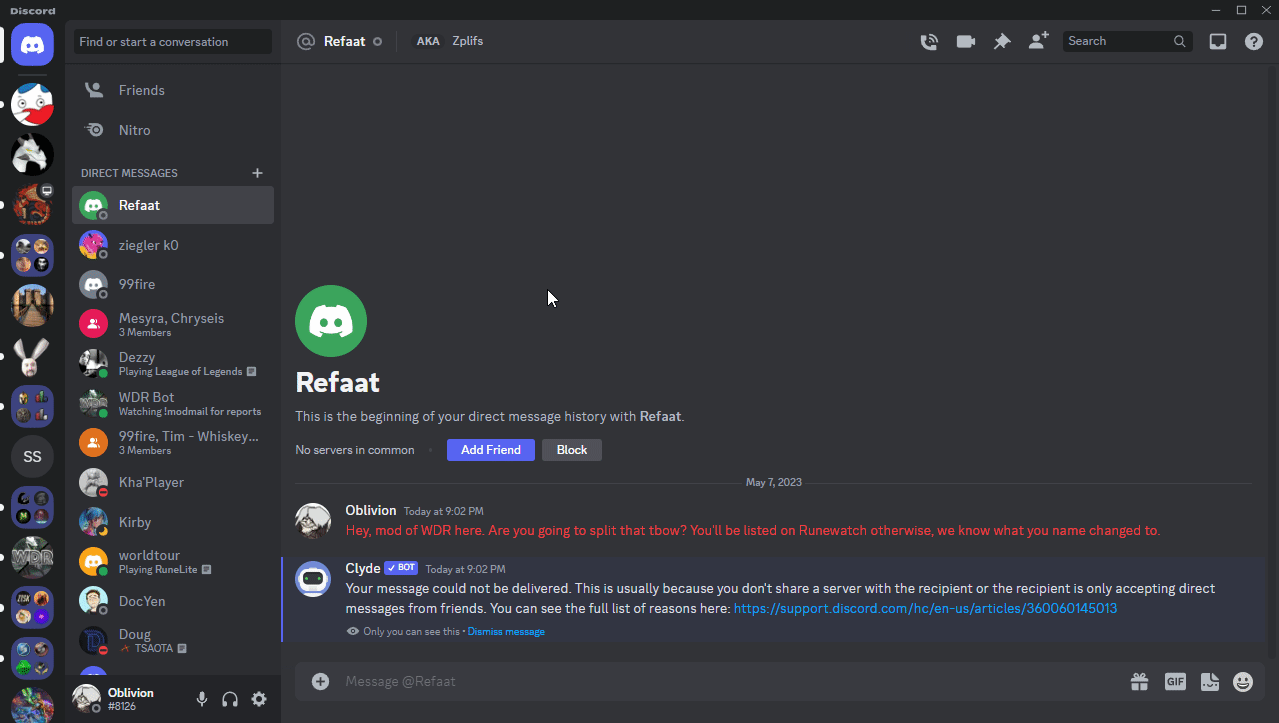Add friends to this DM
This screenshot has height=723, width=1279.
coord(1038,42)
